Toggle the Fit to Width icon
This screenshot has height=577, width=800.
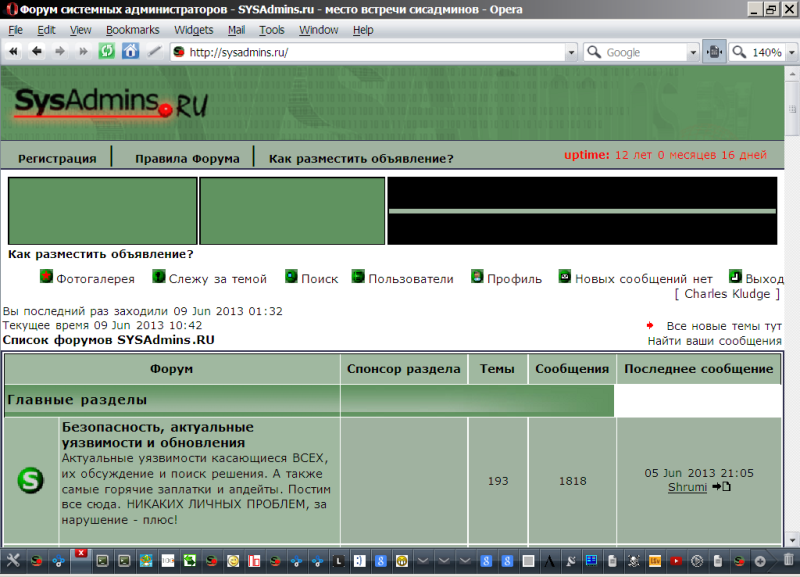click(714, 52)
